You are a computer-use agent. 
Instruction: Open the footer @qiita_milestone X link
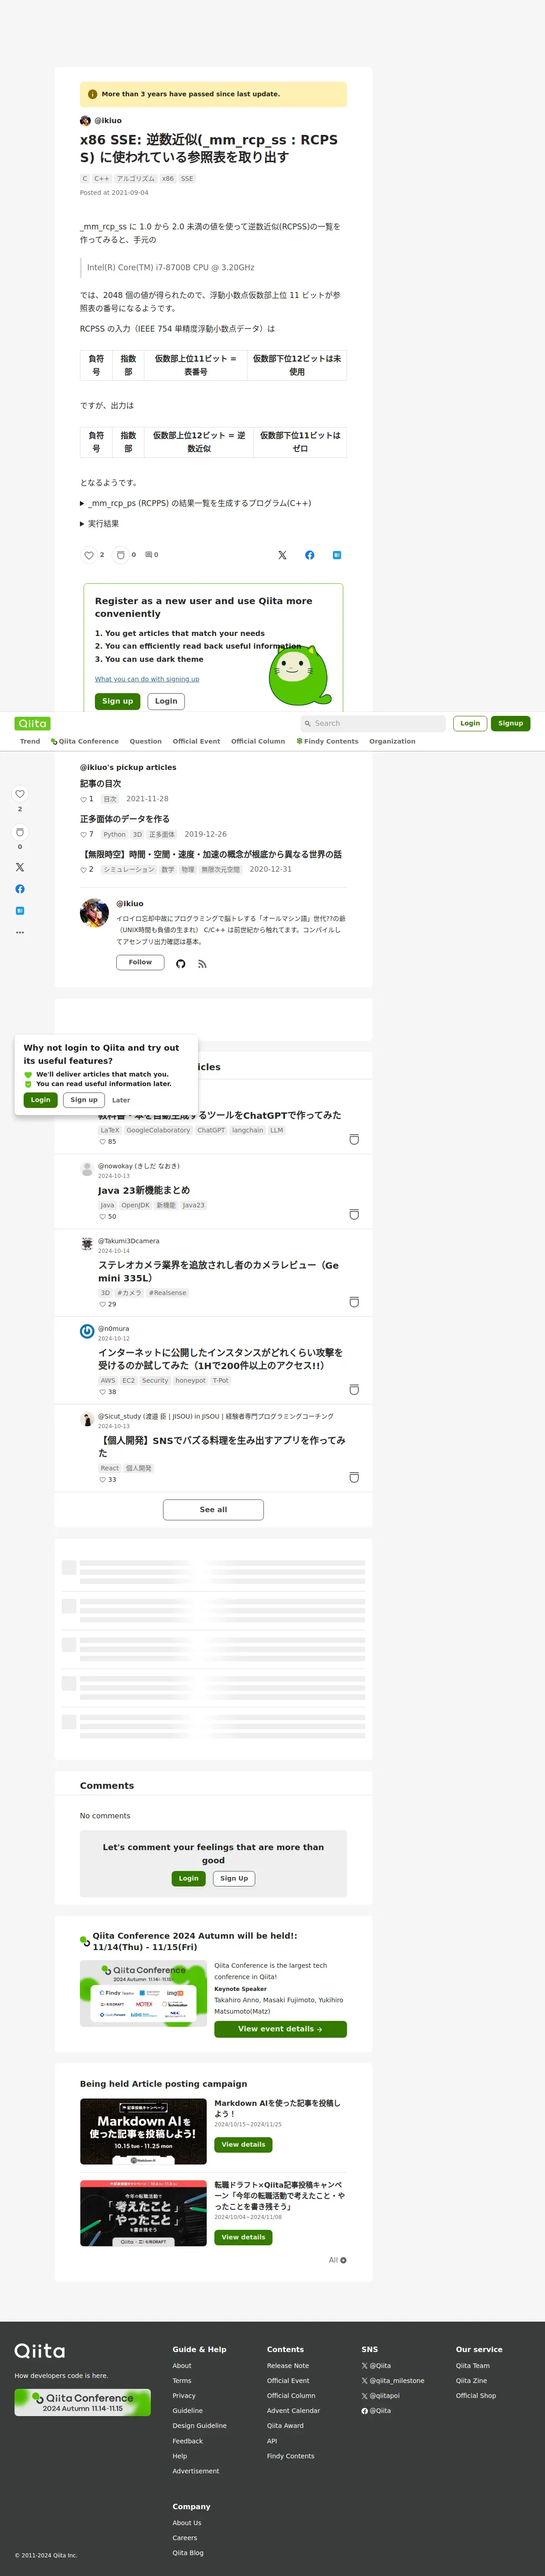[x=393, y=2381]
